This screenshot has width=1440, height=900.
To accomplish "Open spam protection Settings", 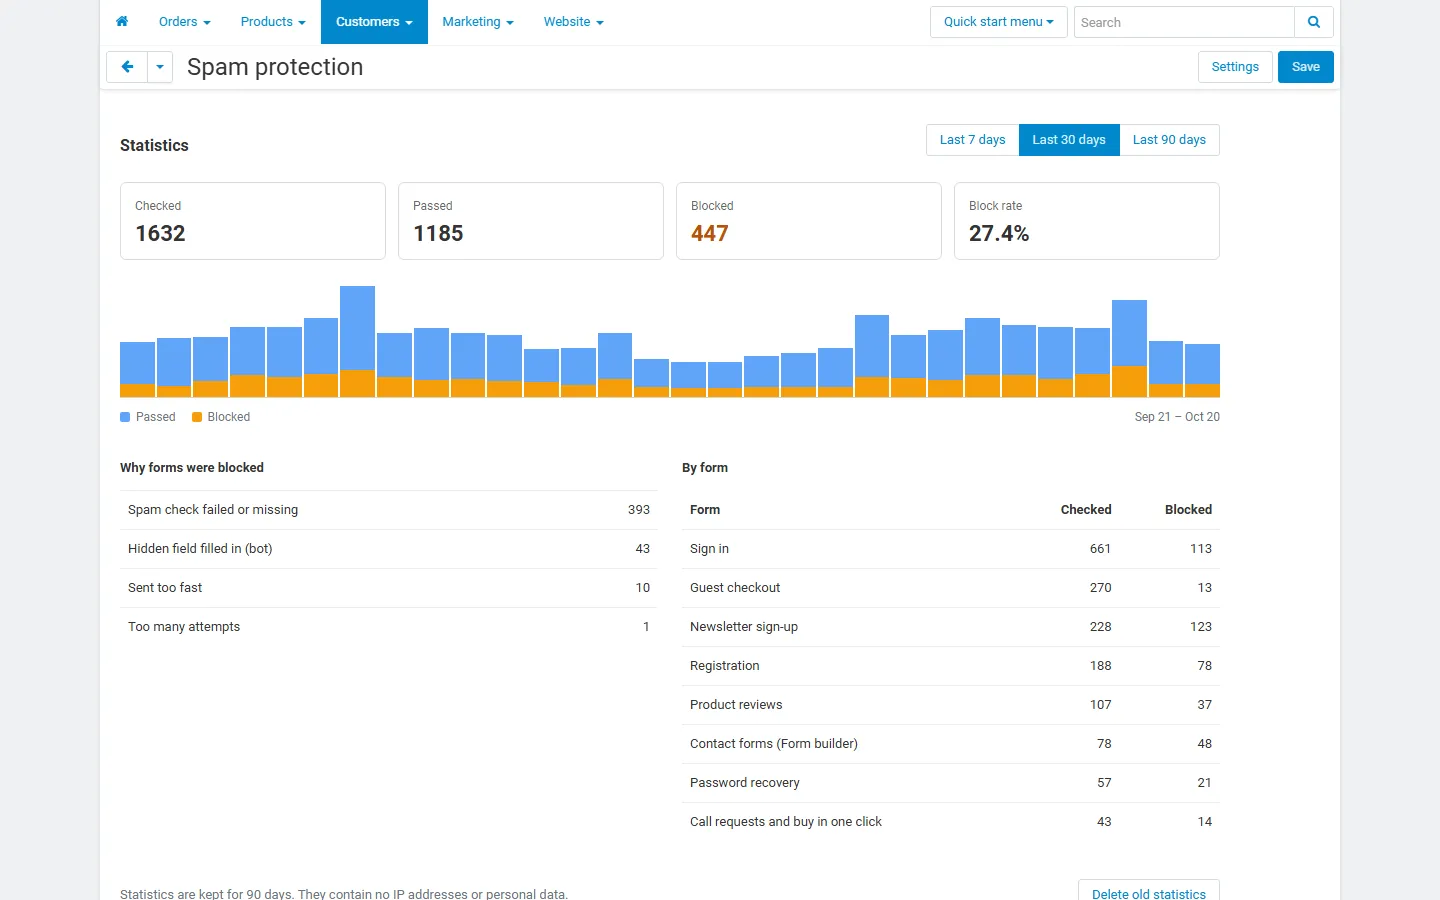I will [1235, 67].
